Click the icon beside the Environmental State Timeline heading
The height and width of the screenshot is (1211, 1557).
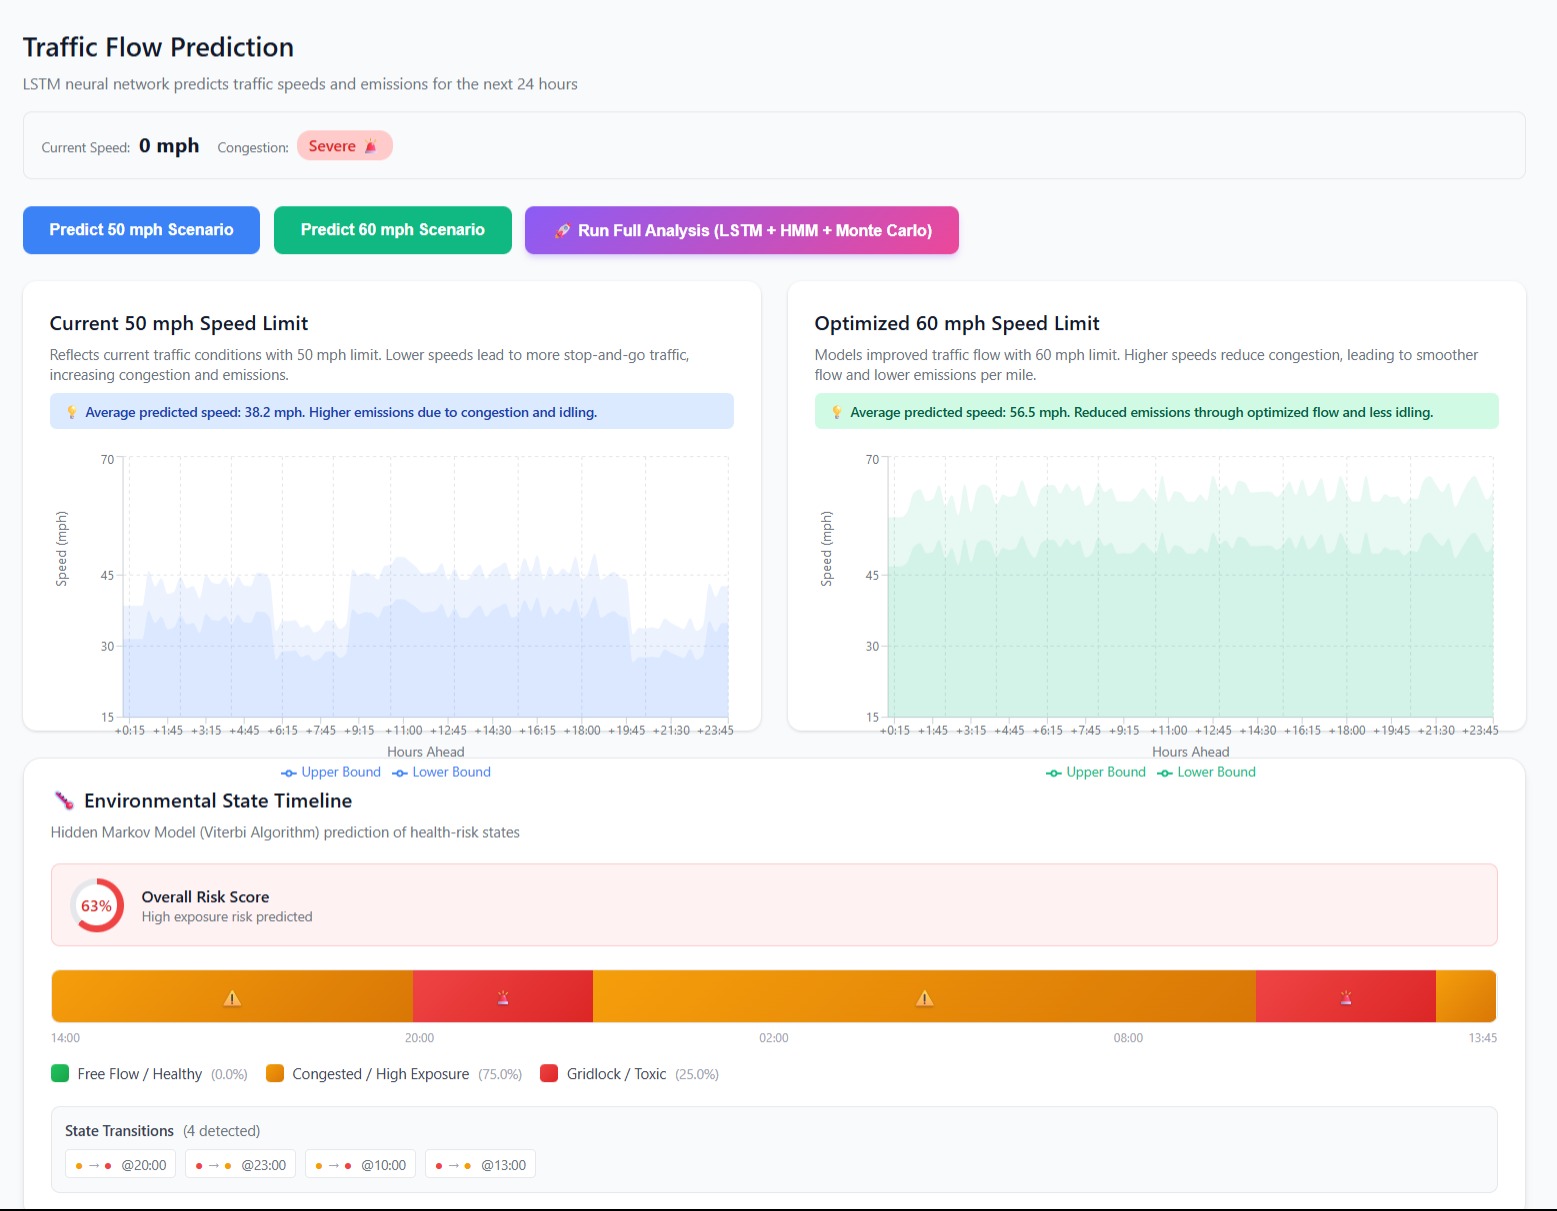pos(64,801)
